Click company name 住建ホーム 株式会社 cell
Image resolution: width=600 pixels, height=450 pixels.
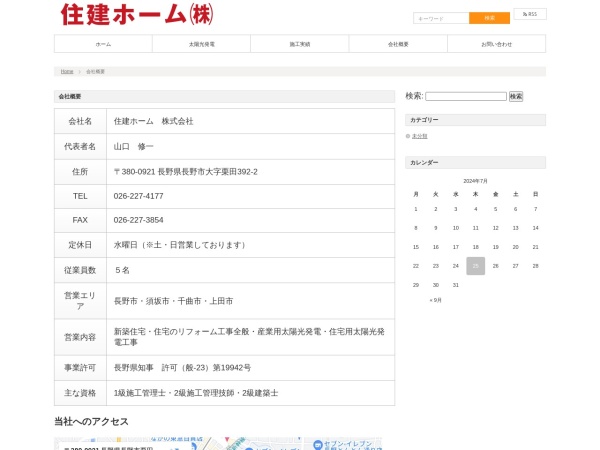pos(251,121)
